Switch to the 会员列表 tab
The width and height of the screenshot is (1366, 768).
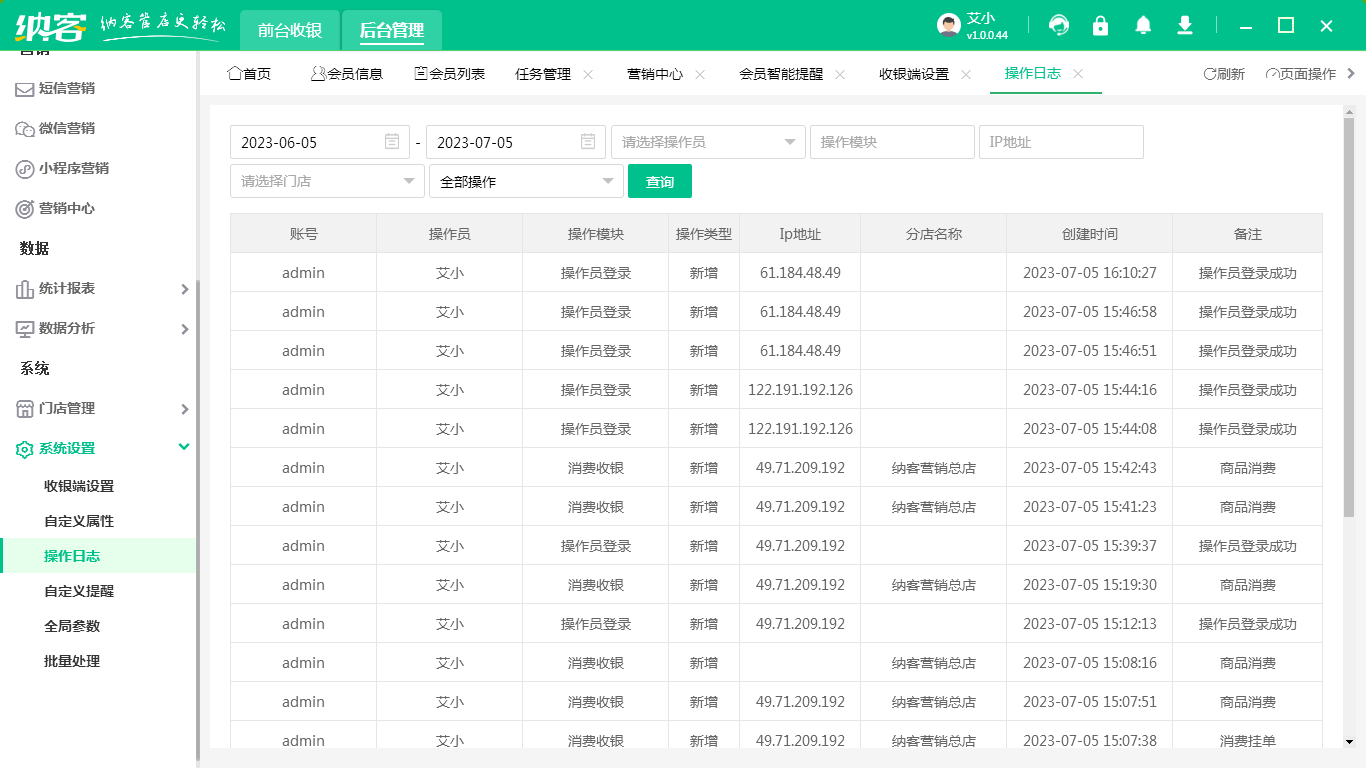coord(450,74)
